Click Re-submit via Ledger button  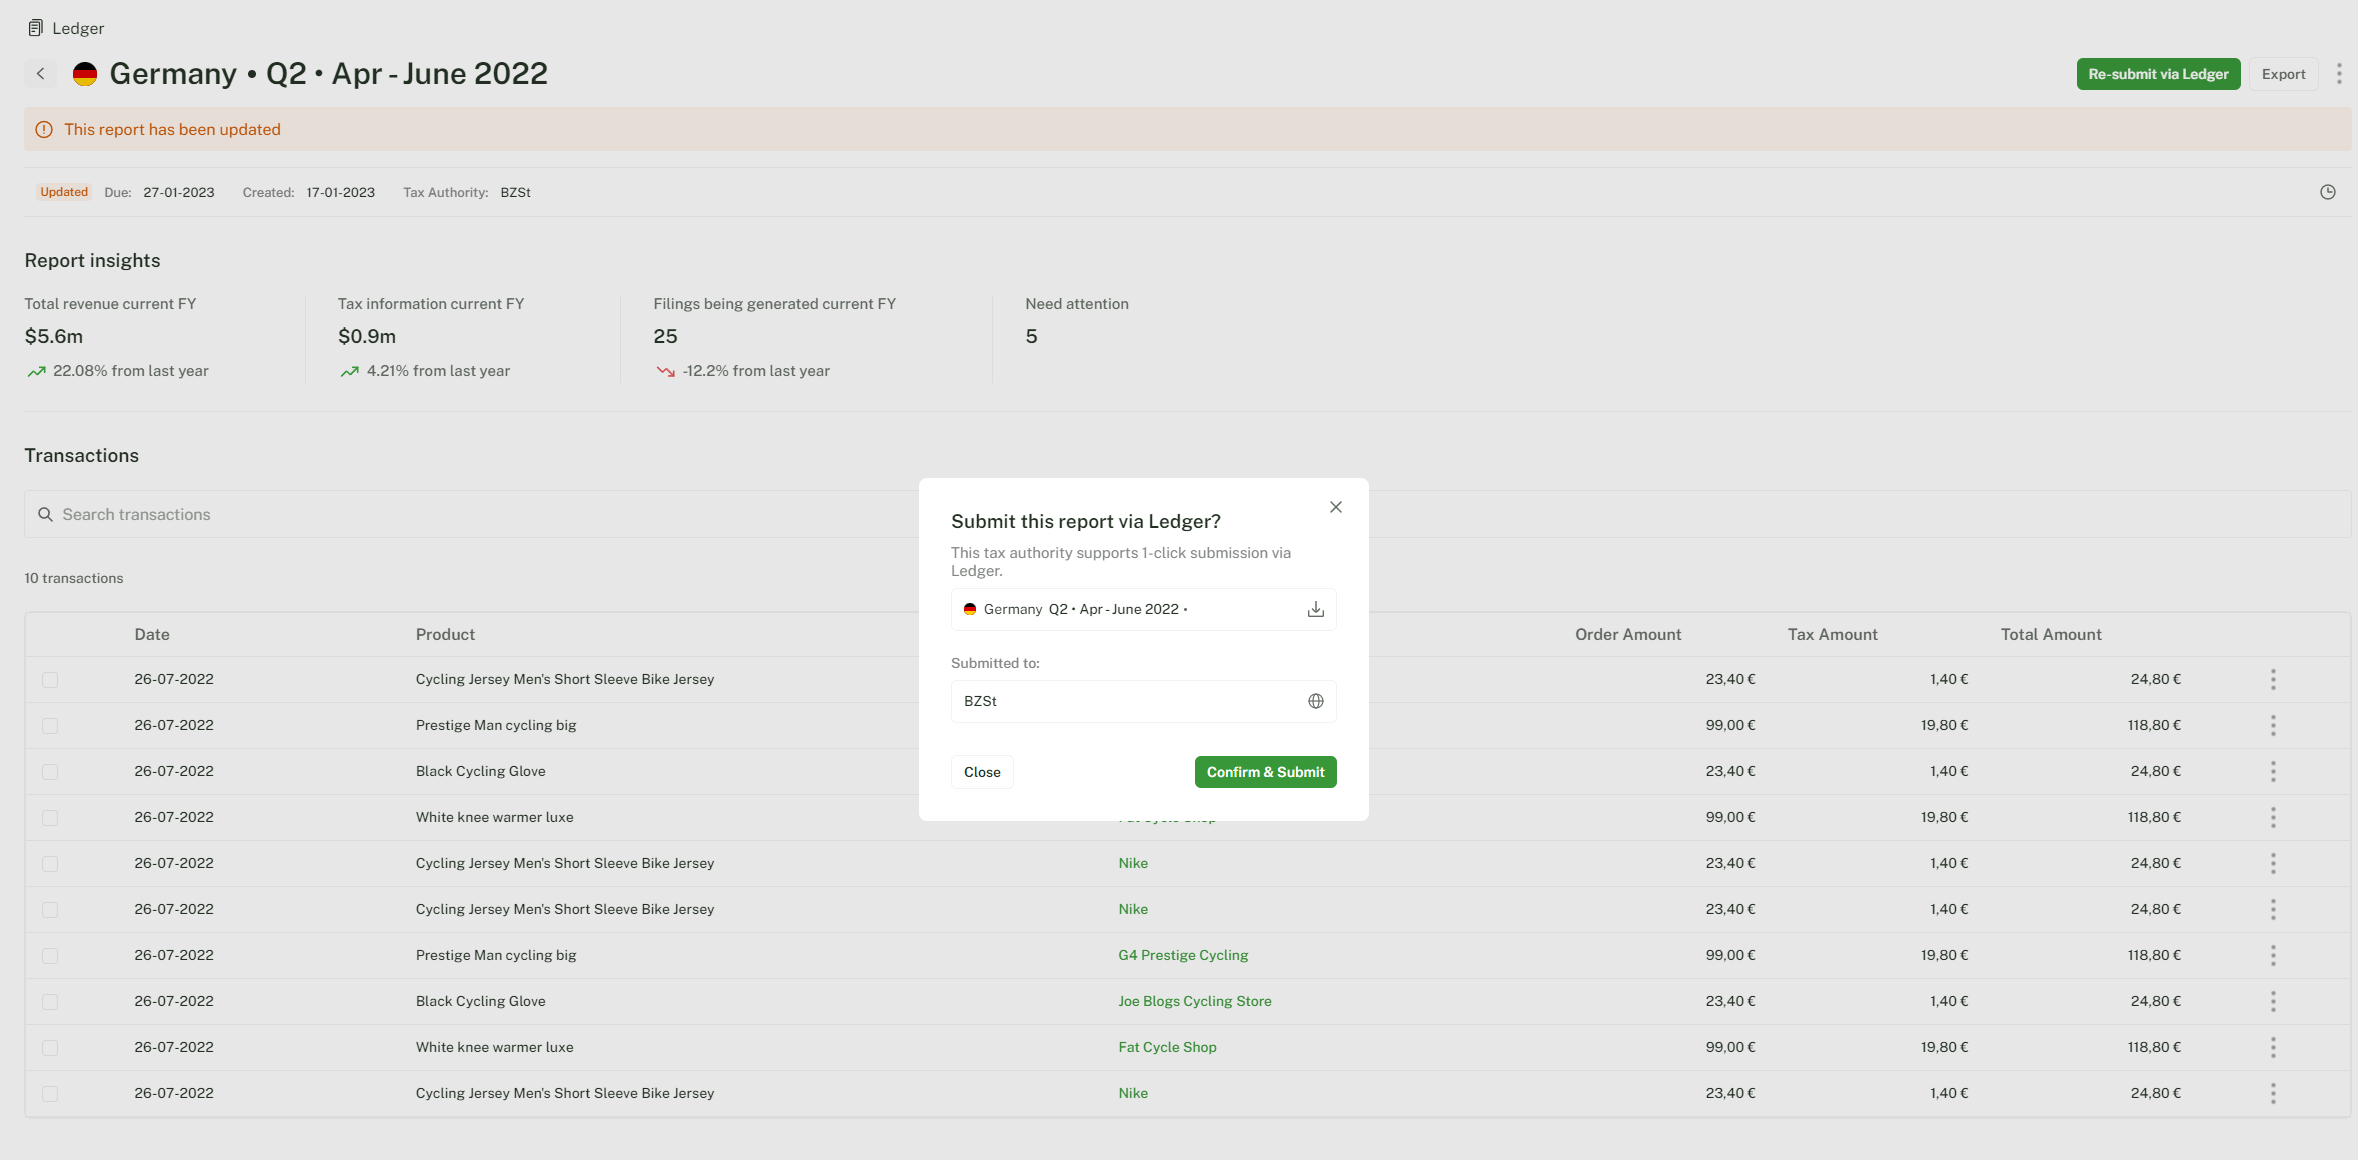pyautogui.click(x=2157, y=74)
